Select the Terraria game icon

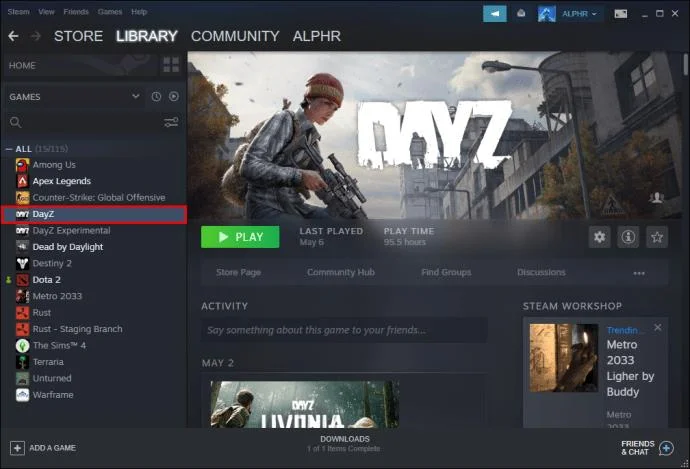[22, 362]
